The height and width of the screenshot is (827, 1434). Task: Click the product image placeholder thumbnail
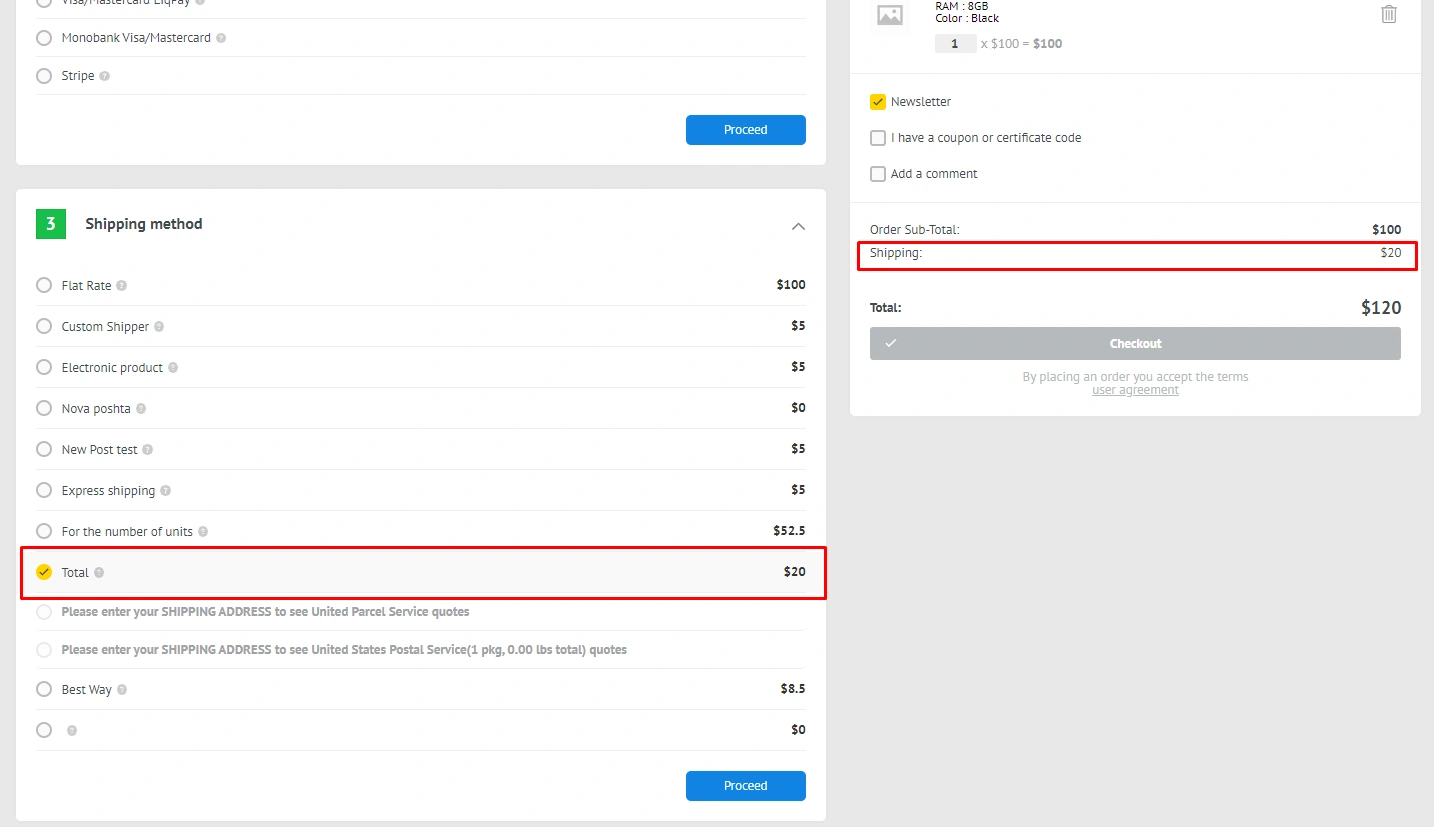(x=889, y=15)
